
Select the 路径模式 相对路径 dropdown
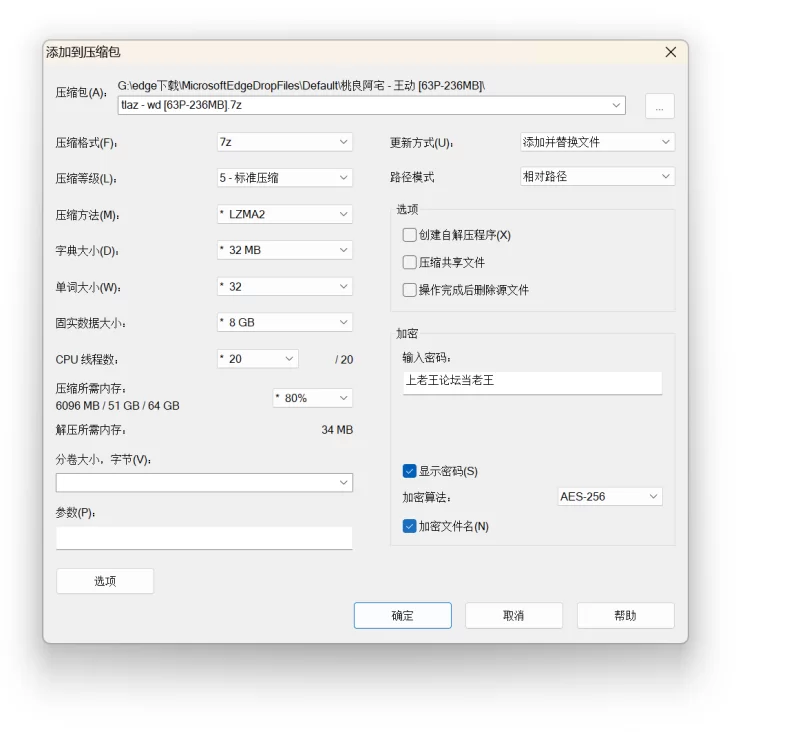(x=597, y=176)
